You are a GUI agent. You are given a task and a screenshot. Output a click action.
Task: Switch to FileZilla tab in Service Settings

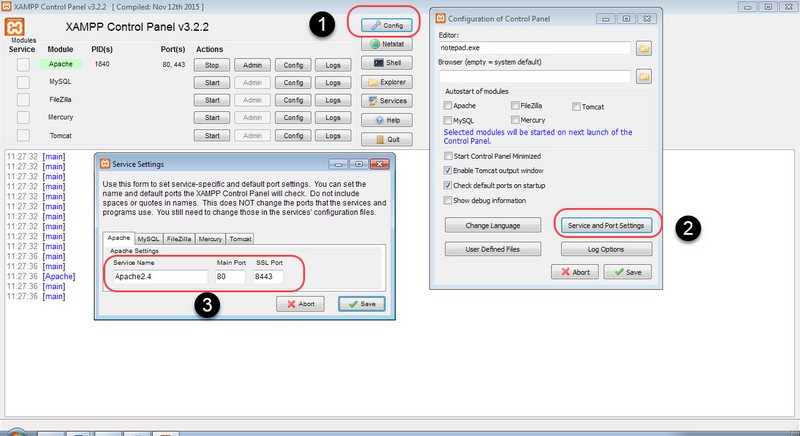[x=179, y=239]
